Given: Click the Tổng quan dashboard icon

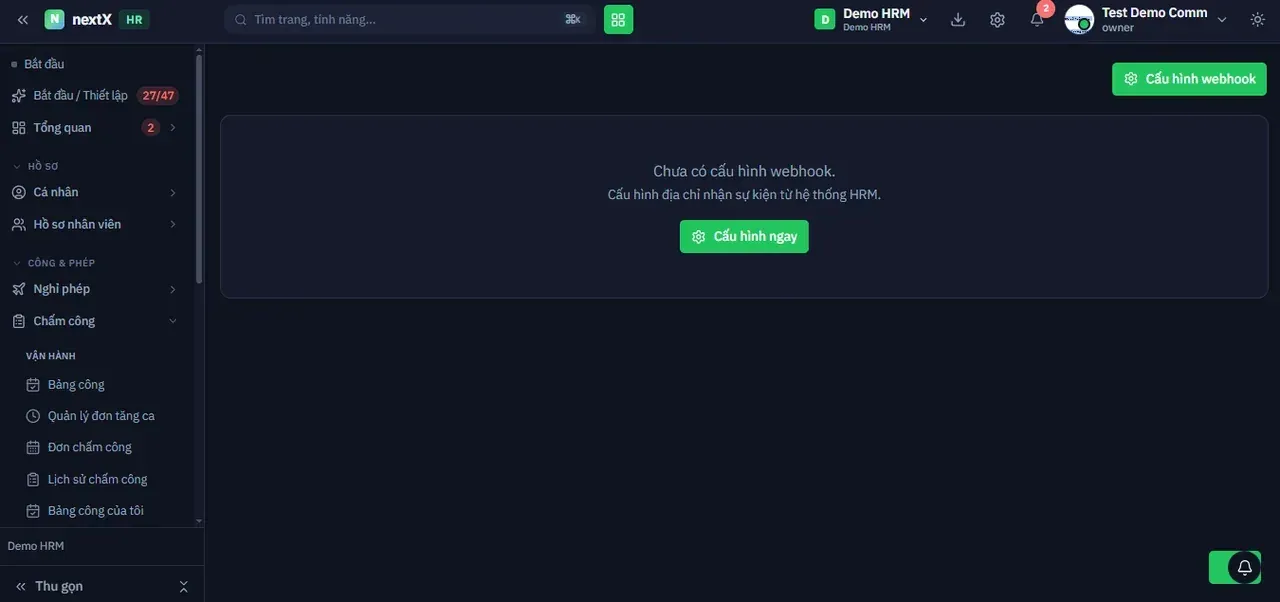Looking at the screenshot, I should (x=18, y=128).
